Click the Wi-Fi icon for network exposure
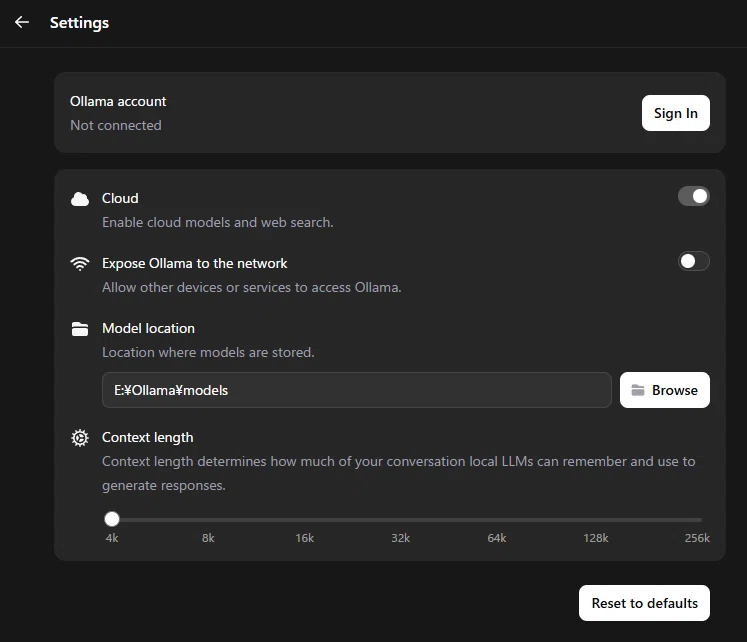Viewport: 747px width, 642px height. (x=80, y=264)
